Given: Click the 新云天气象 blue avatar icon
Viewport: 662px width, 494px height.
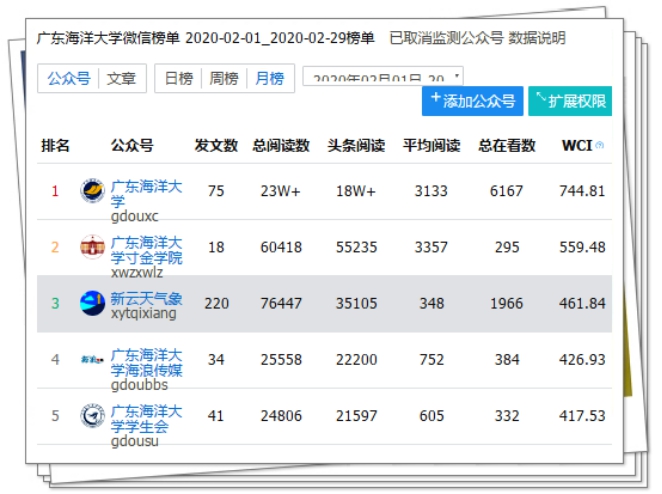Looking at the screenshot, I should coord(92,303).
